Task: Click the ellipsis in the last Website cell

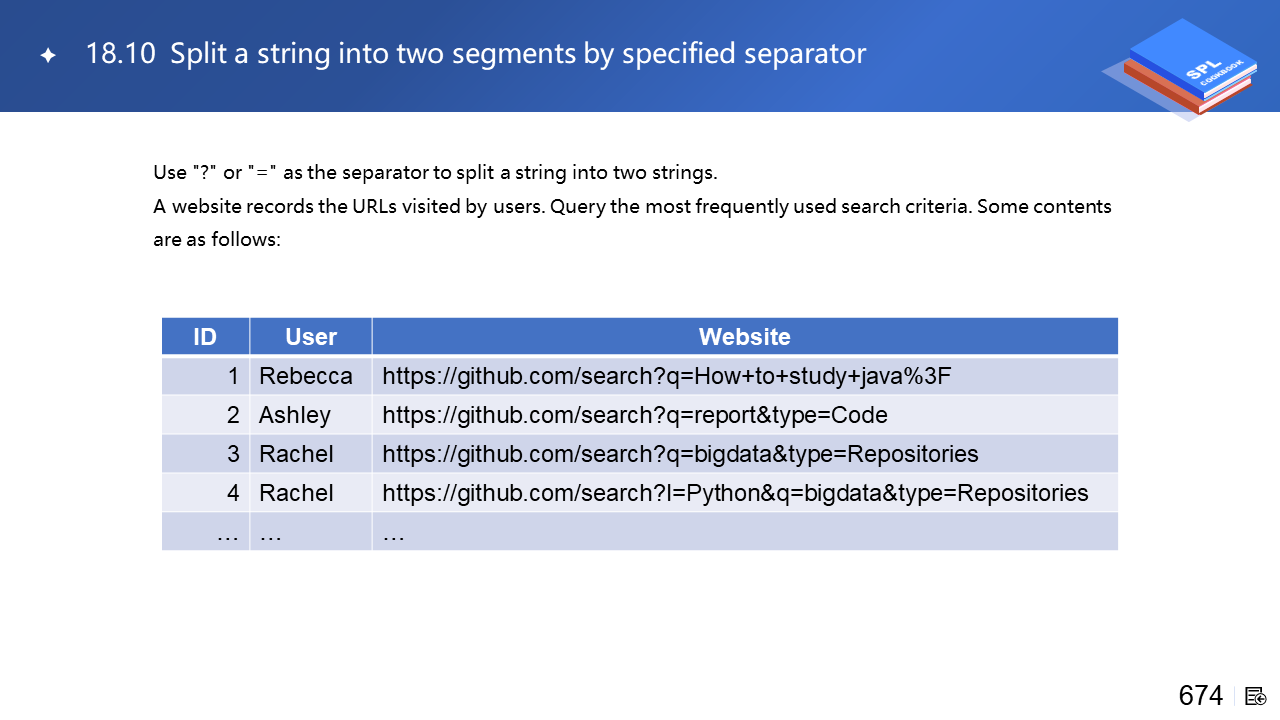Action: [x=394, y=533]
